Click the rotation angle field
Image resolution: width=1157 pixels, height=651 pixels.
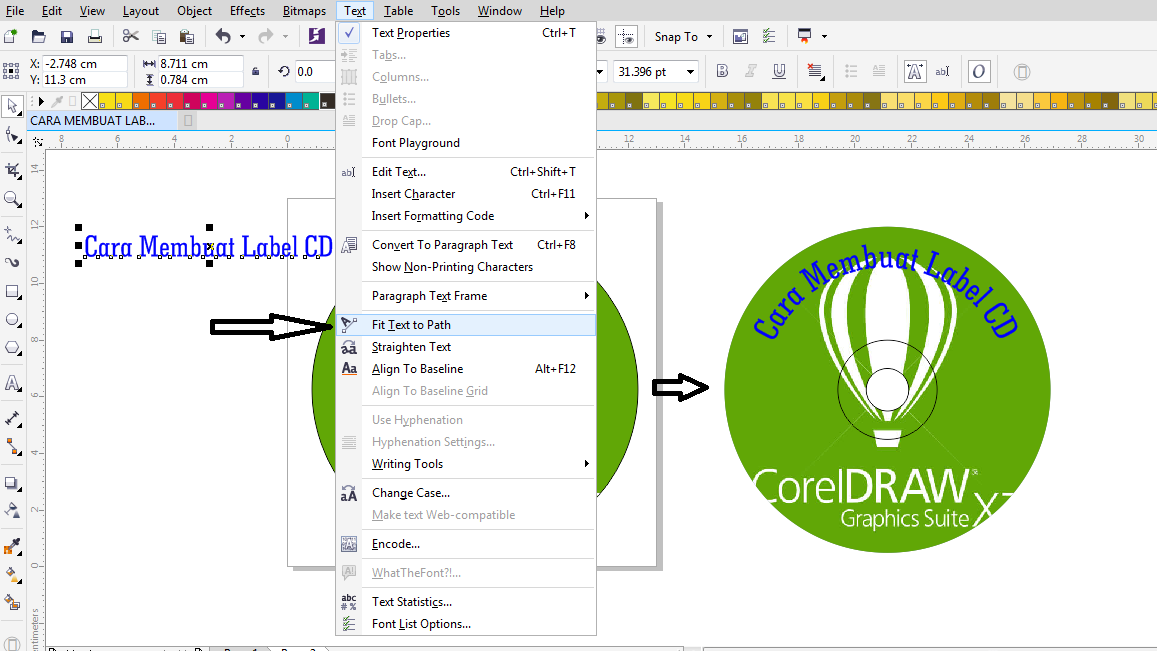[314, 72]
